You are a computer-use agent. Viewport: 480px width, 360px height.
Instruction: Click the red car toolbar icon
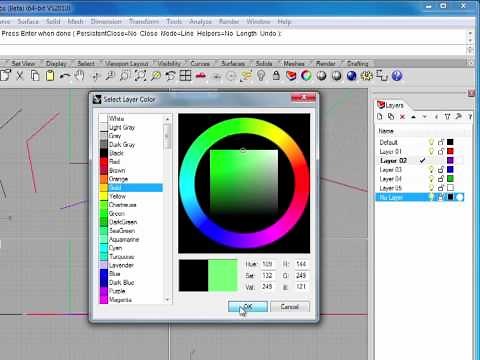(200, 76)
